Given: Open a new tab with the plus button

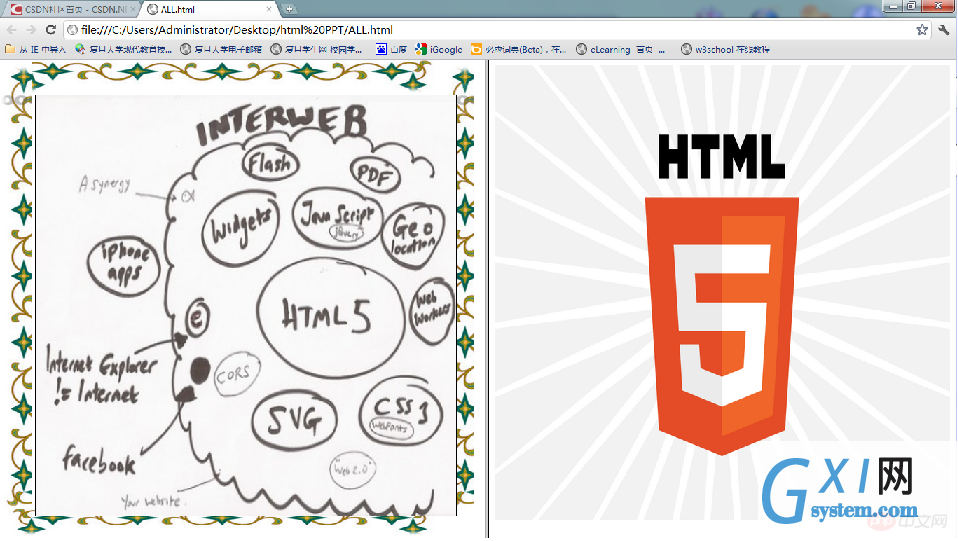Looking at the screenshot, I should point(289,9).
